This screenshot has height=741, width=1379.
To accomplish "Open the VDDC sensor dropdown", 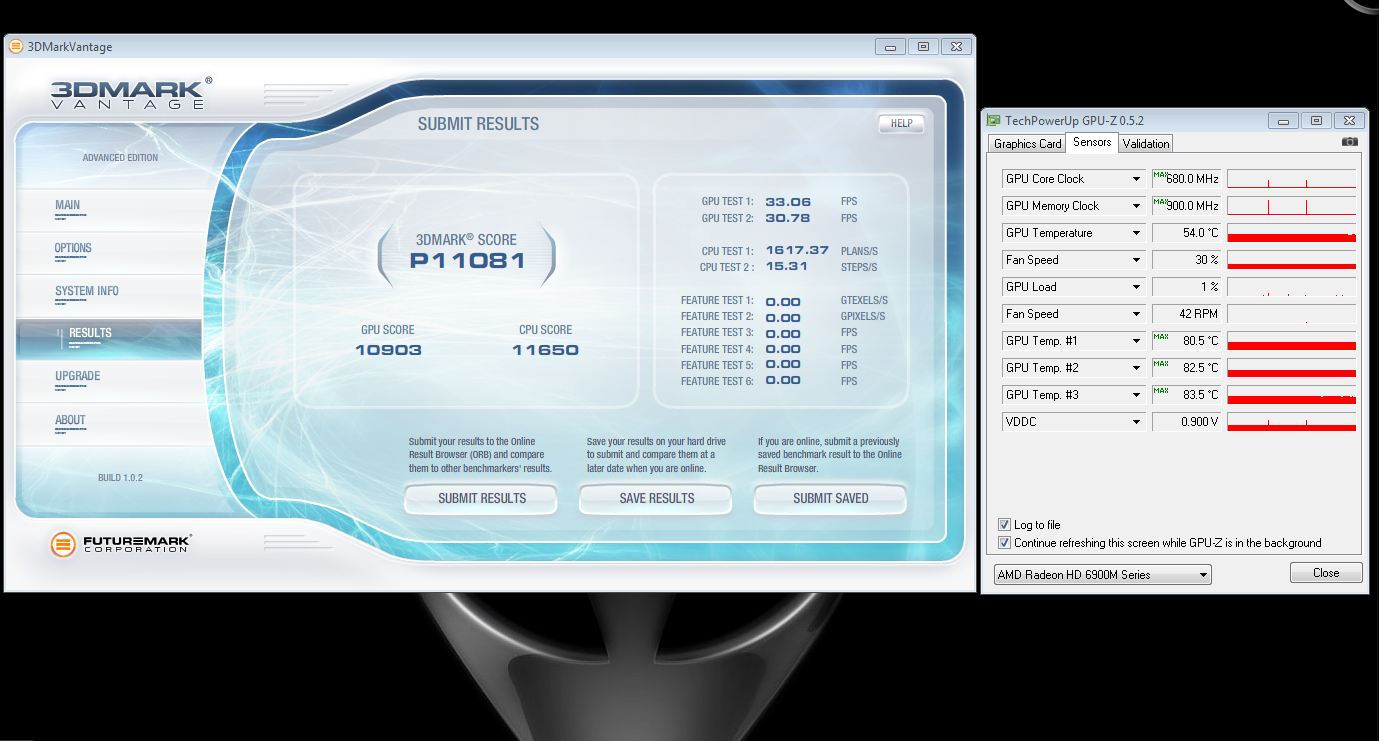I will [1136, 422].
